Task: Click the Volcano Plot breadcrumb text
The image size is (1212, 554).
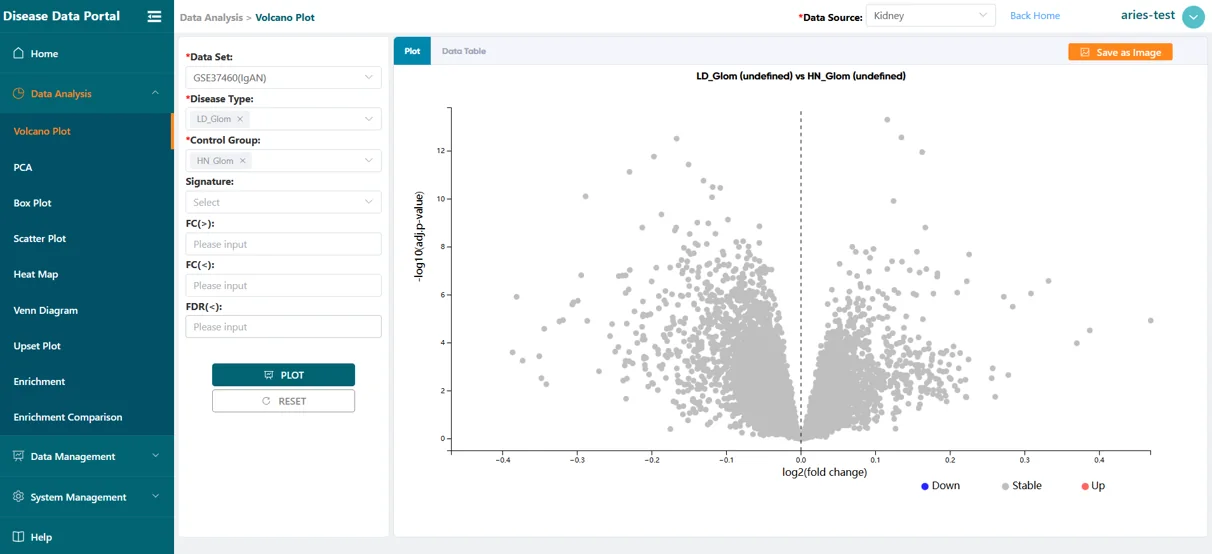Action: [285, 17]
